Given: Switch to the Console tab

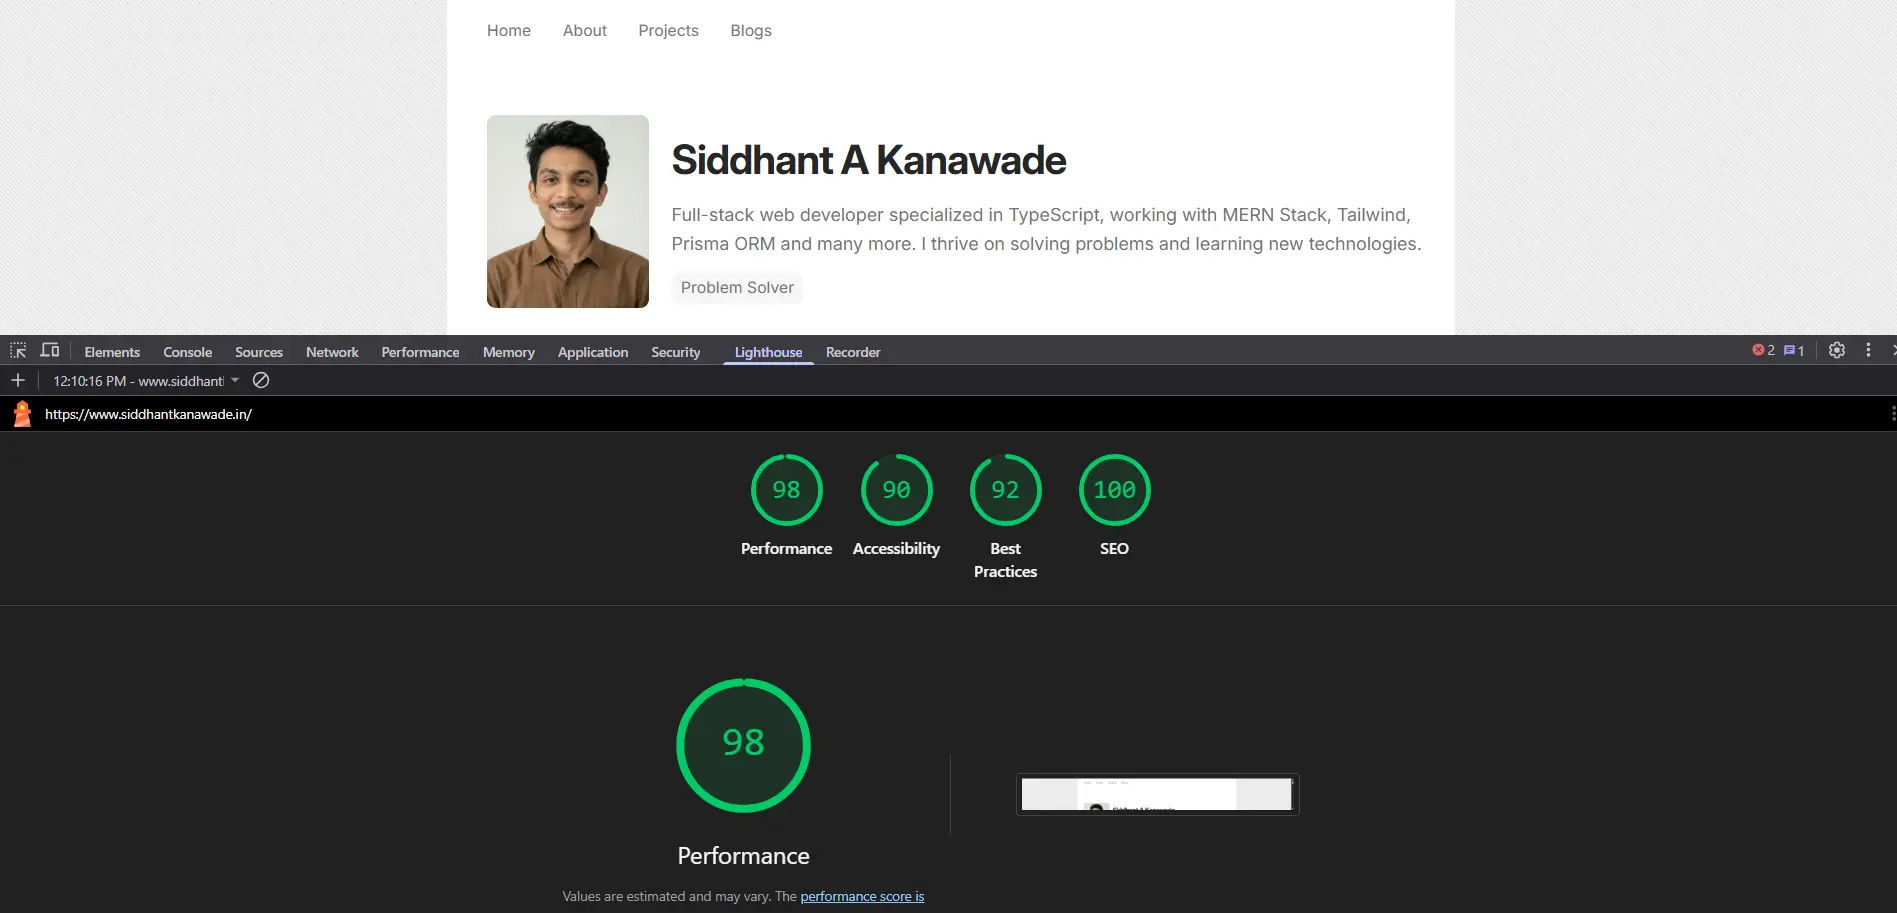Looking at the screenshot, I should coord(187,352).
